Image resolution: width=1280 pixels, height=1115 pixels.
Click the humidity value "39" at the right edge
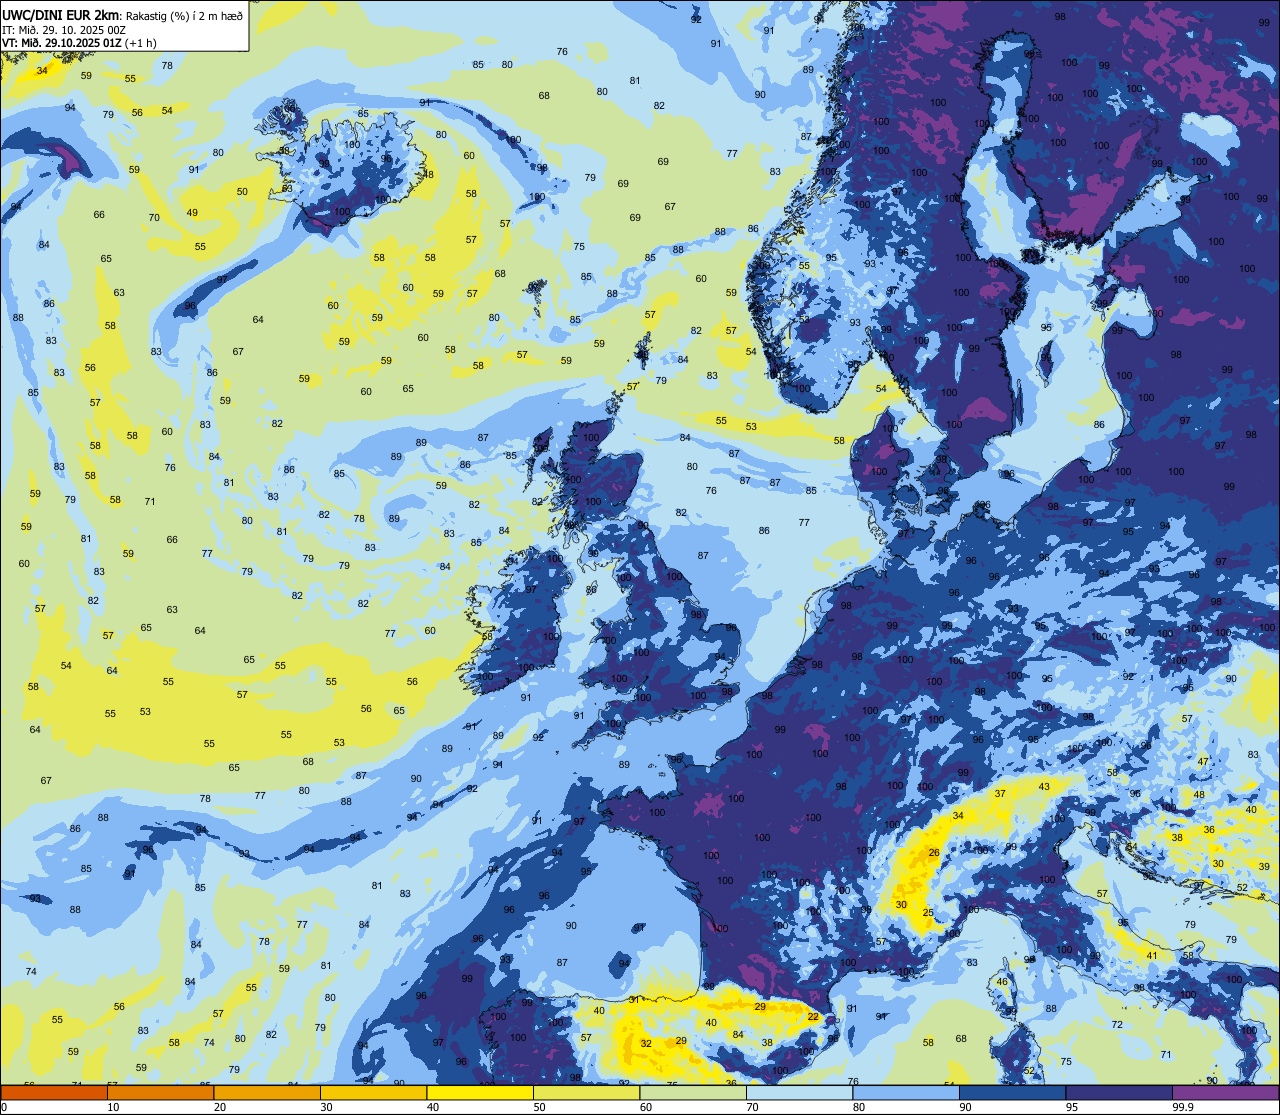(x=1265, y=867)
